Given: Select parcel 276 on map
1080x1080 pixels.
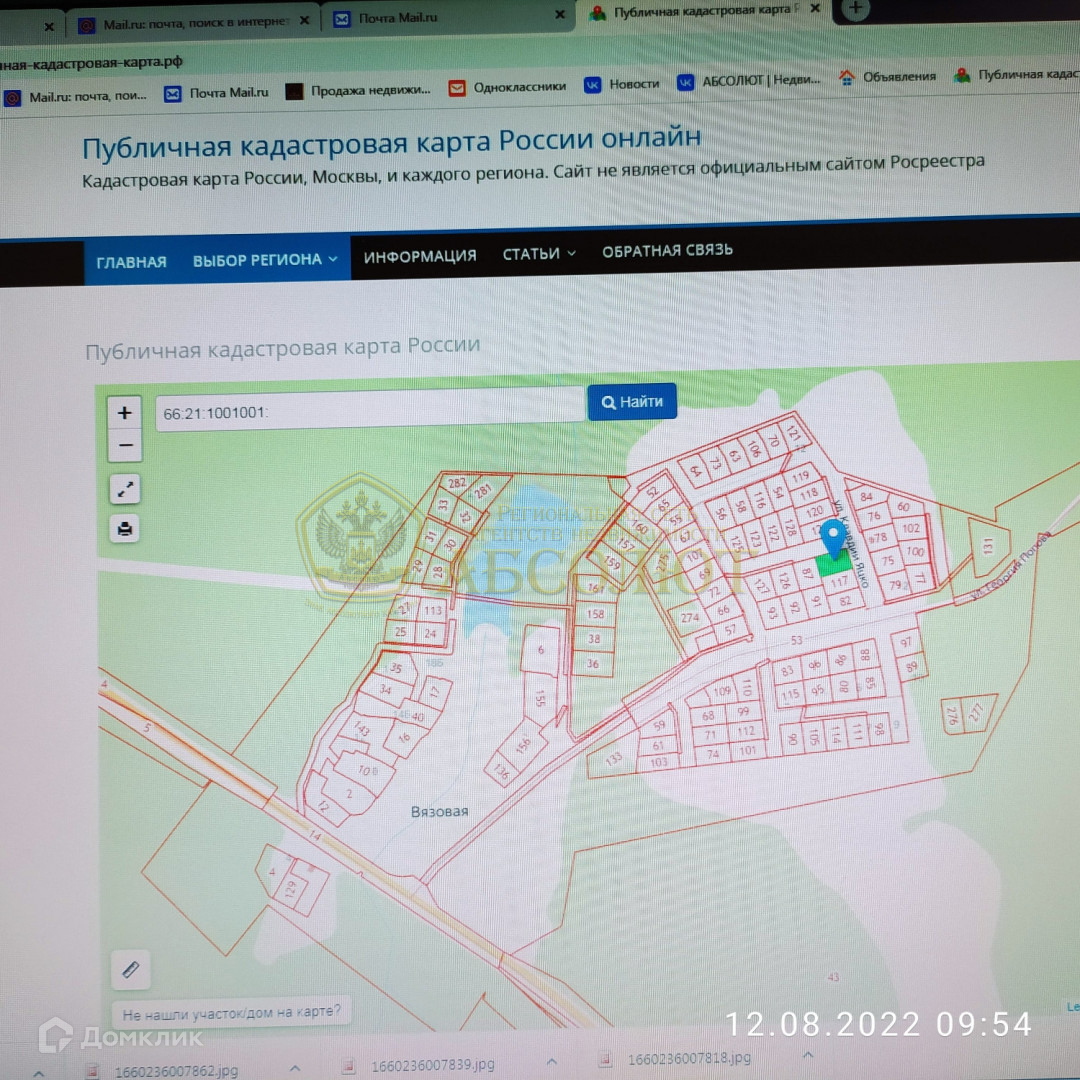Looking at the screenshot, I should [952, 717].
